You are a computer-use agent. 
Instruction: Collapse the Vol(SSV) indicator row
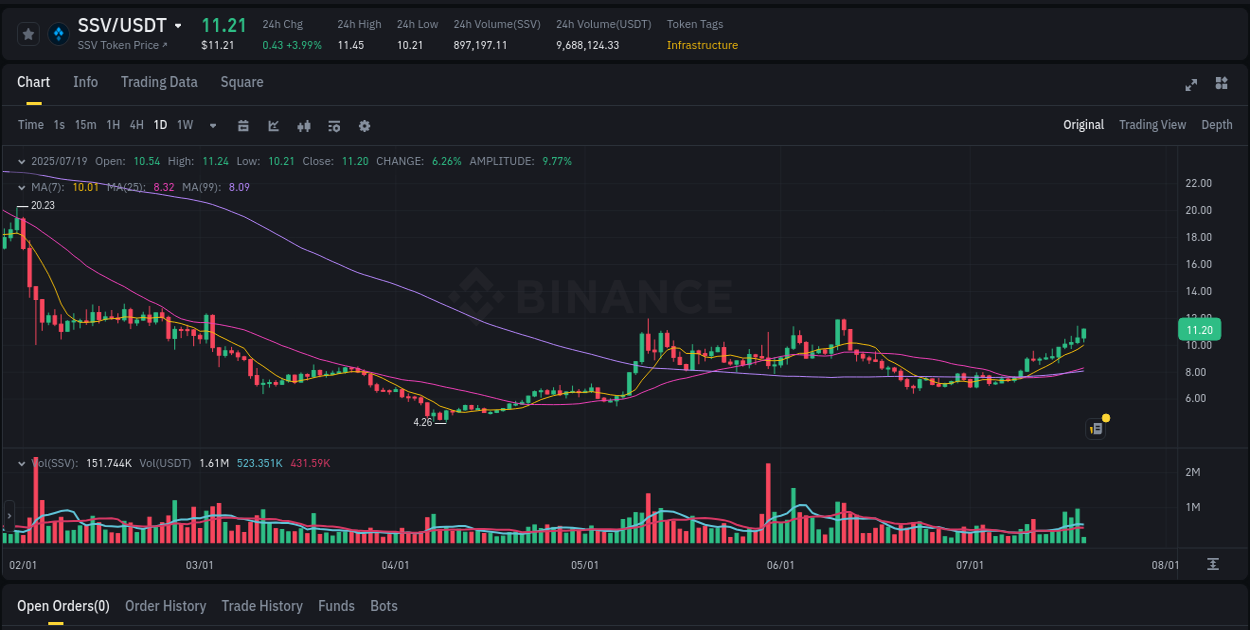pos(21,462)
